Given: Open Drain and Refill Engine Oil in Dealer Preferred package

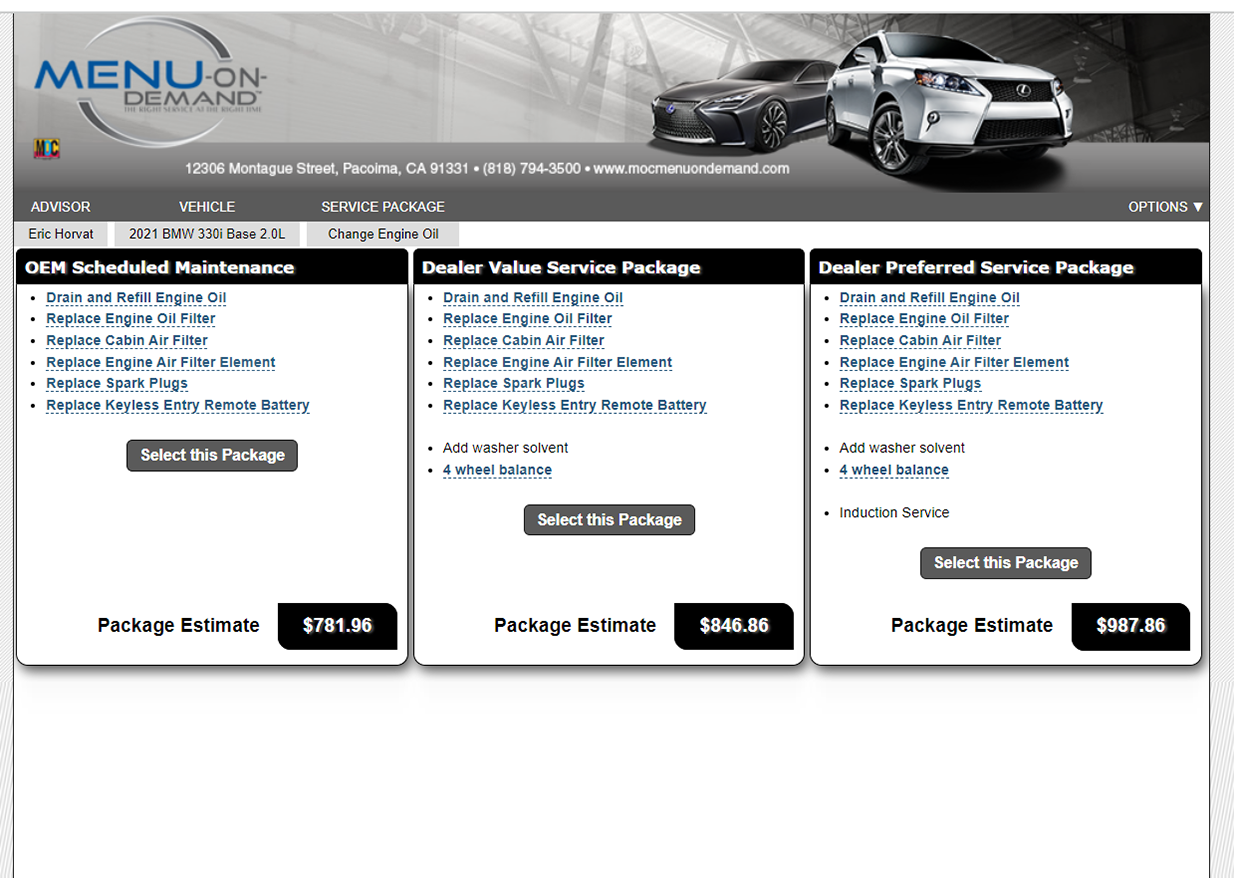Looking at the screenshot, I should click(x=930, y=298).
